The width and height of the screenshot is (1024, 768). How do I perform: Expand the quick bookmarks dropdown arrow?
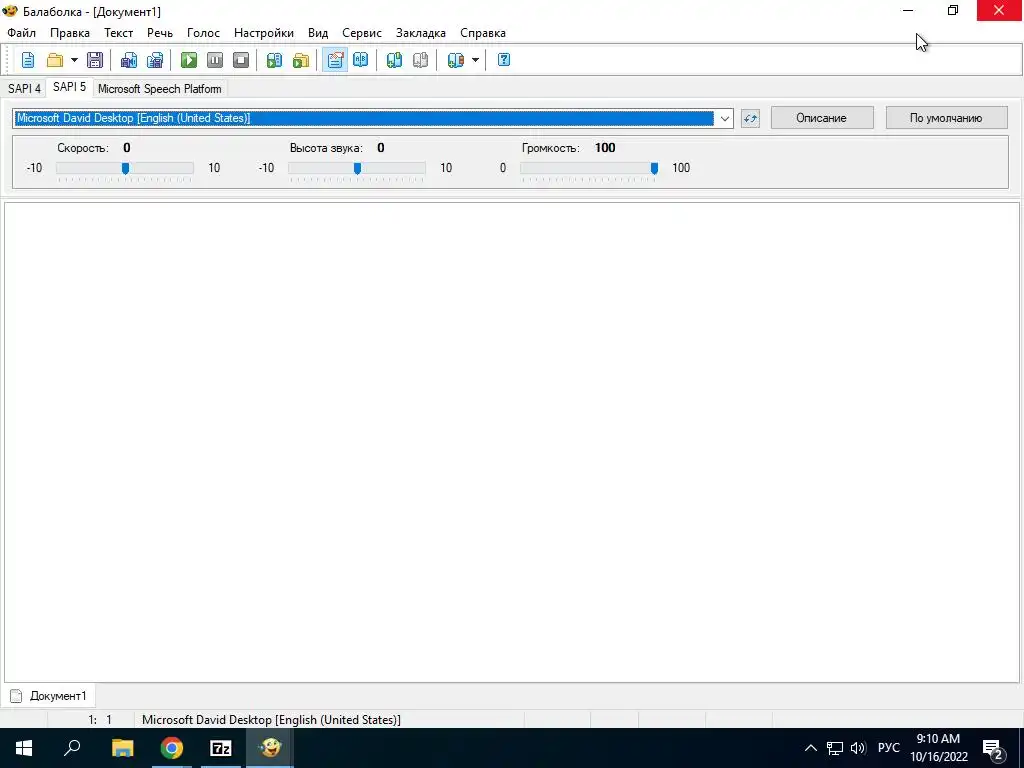[475, 60]
